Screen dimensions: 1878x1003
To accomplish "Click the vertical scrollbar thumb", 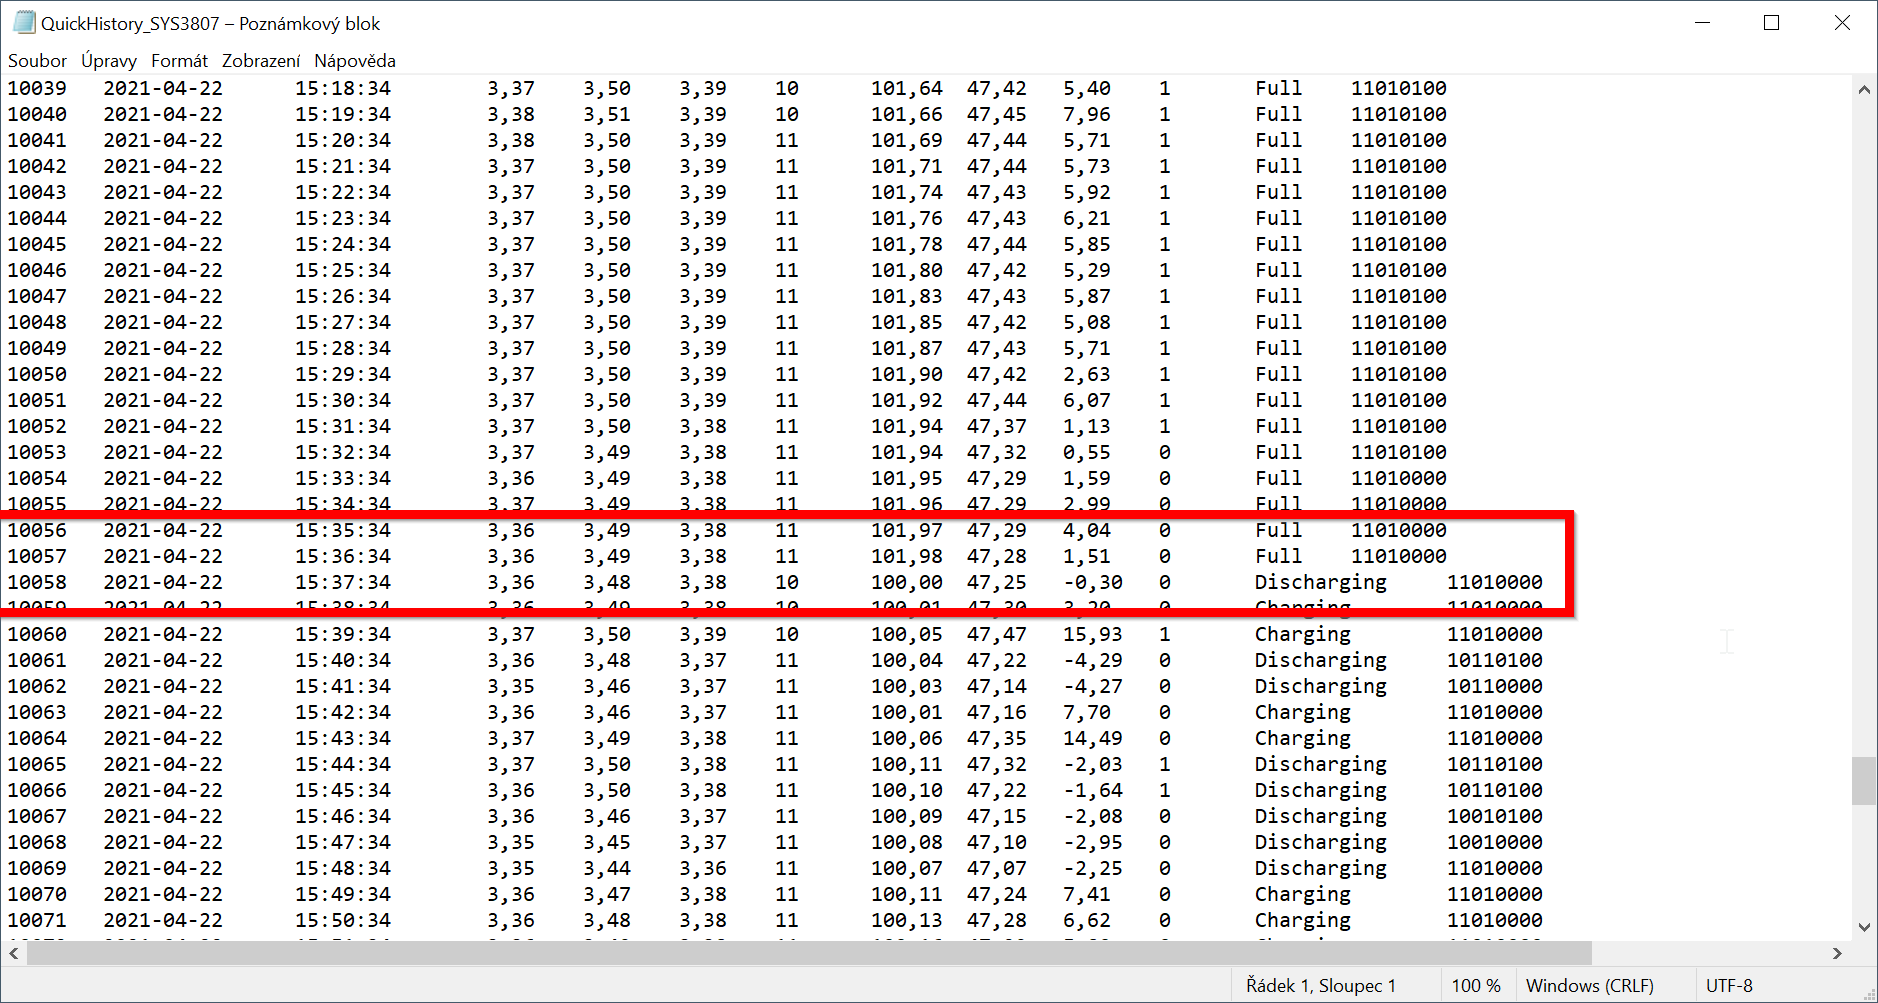I will pyautogui.click(x=1864, y=781).
